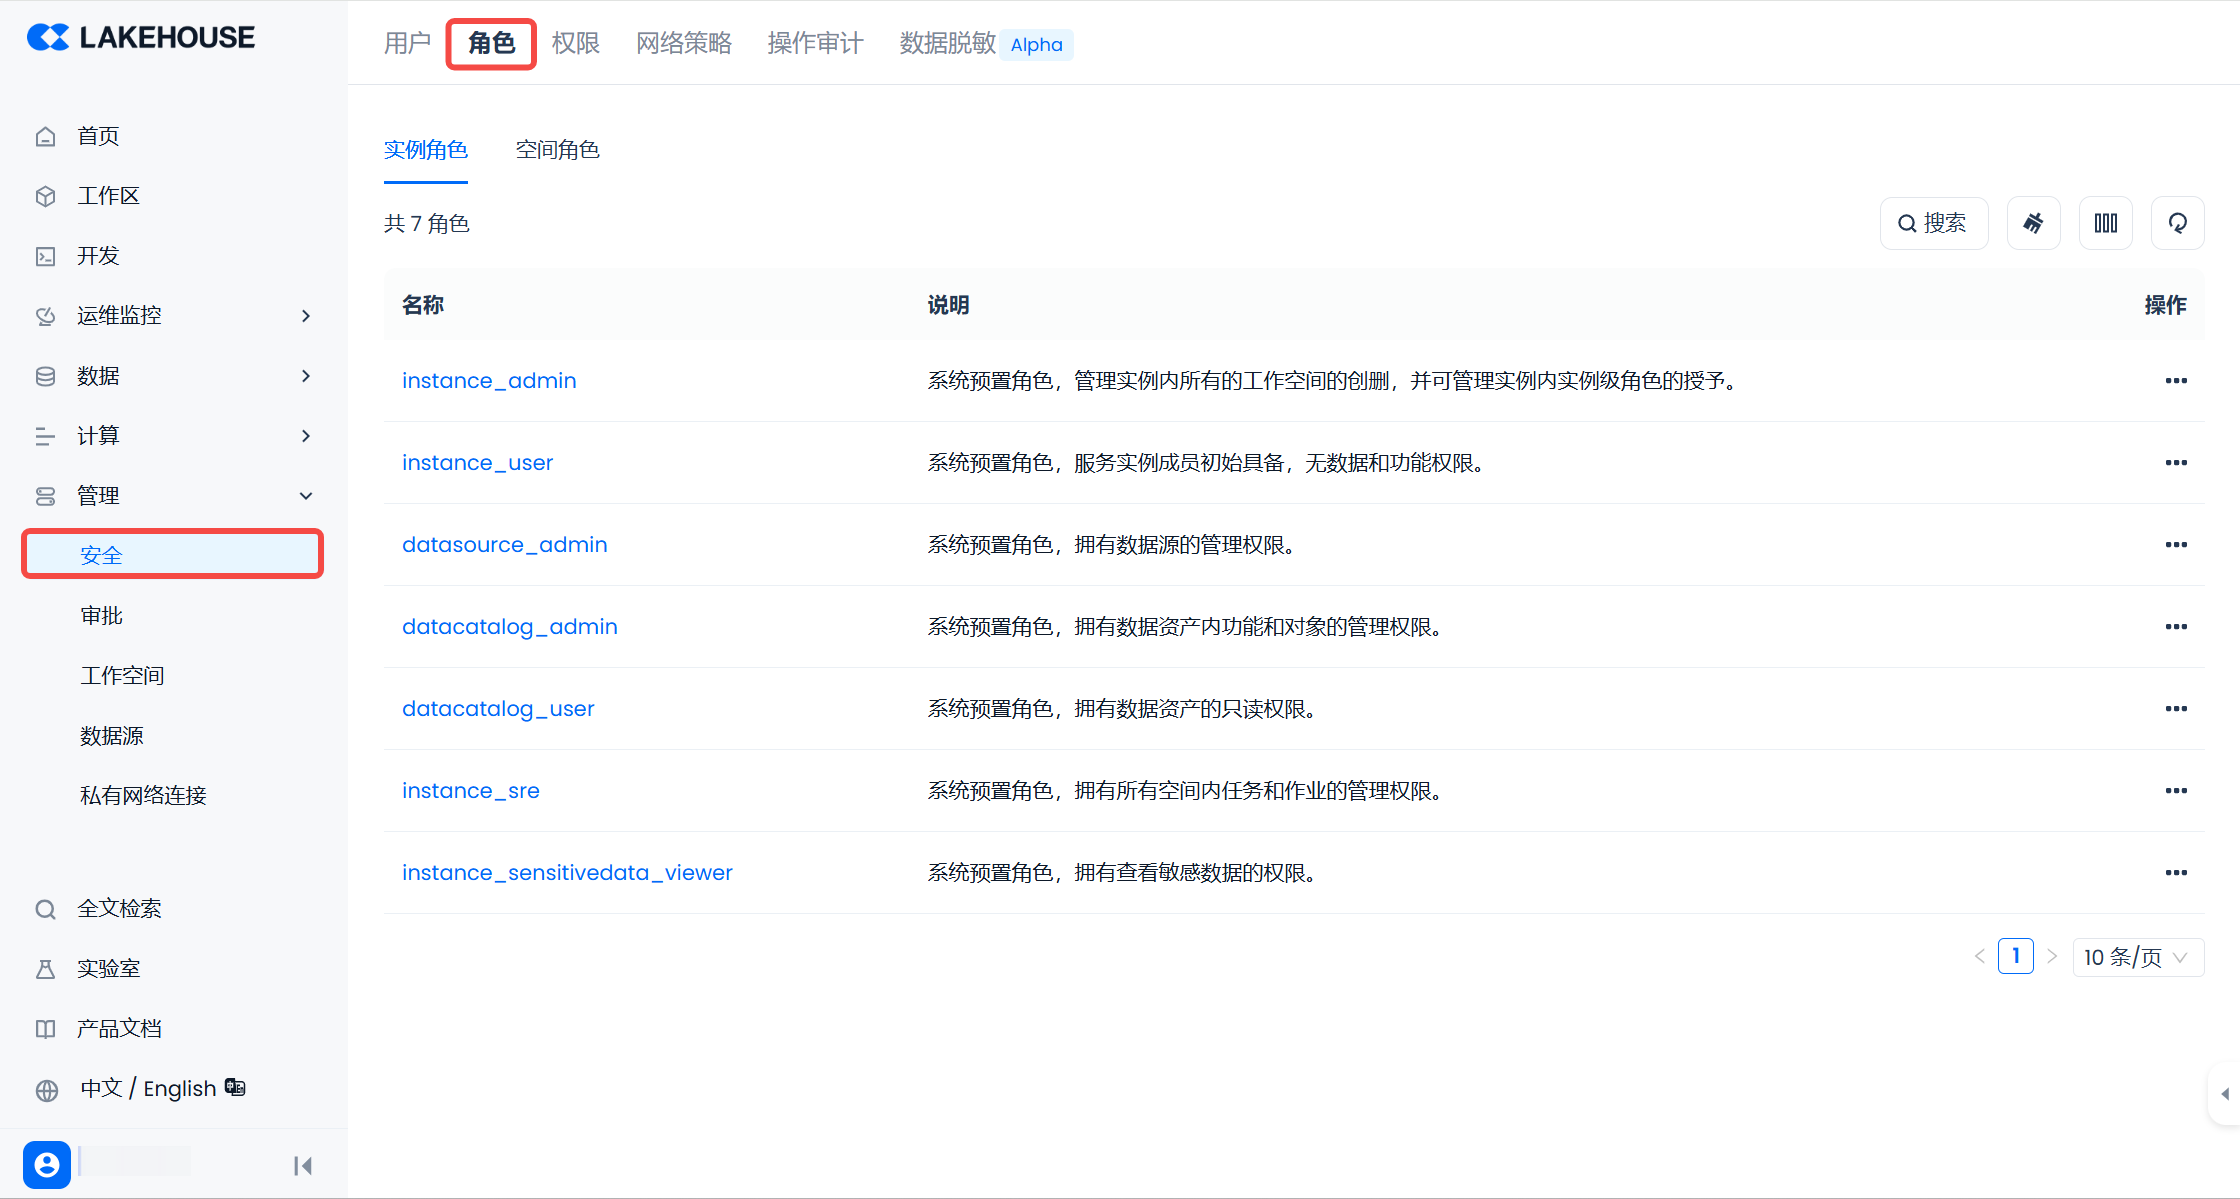Click the refresh icon in the toolbar
Screen dimensions: 2240x1199
point(2177,223)
